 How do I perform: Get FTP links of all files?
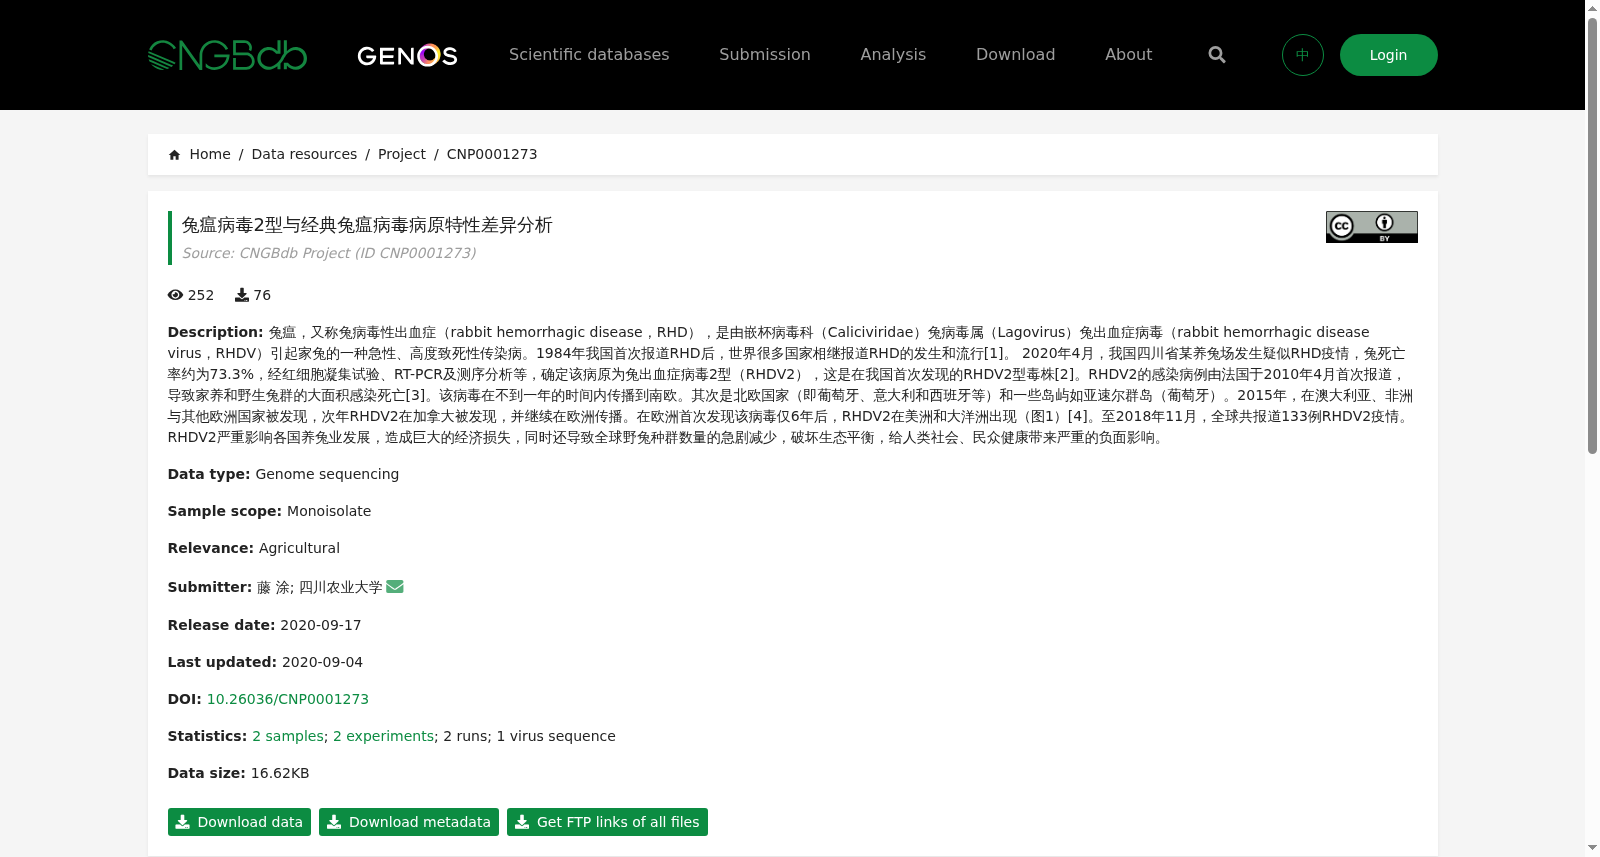pyautogui.click(x=607, y=822)
